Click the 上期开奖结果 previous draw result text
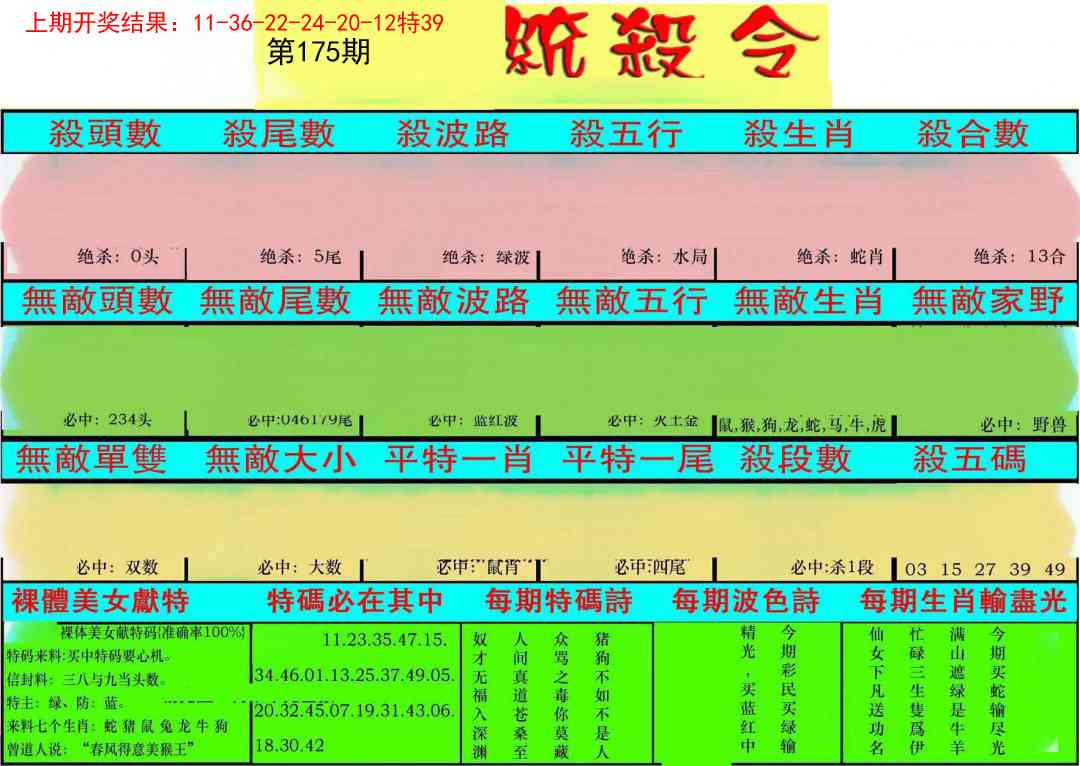The height and width of the screenshot is (766, 1080). coord(233,22)
